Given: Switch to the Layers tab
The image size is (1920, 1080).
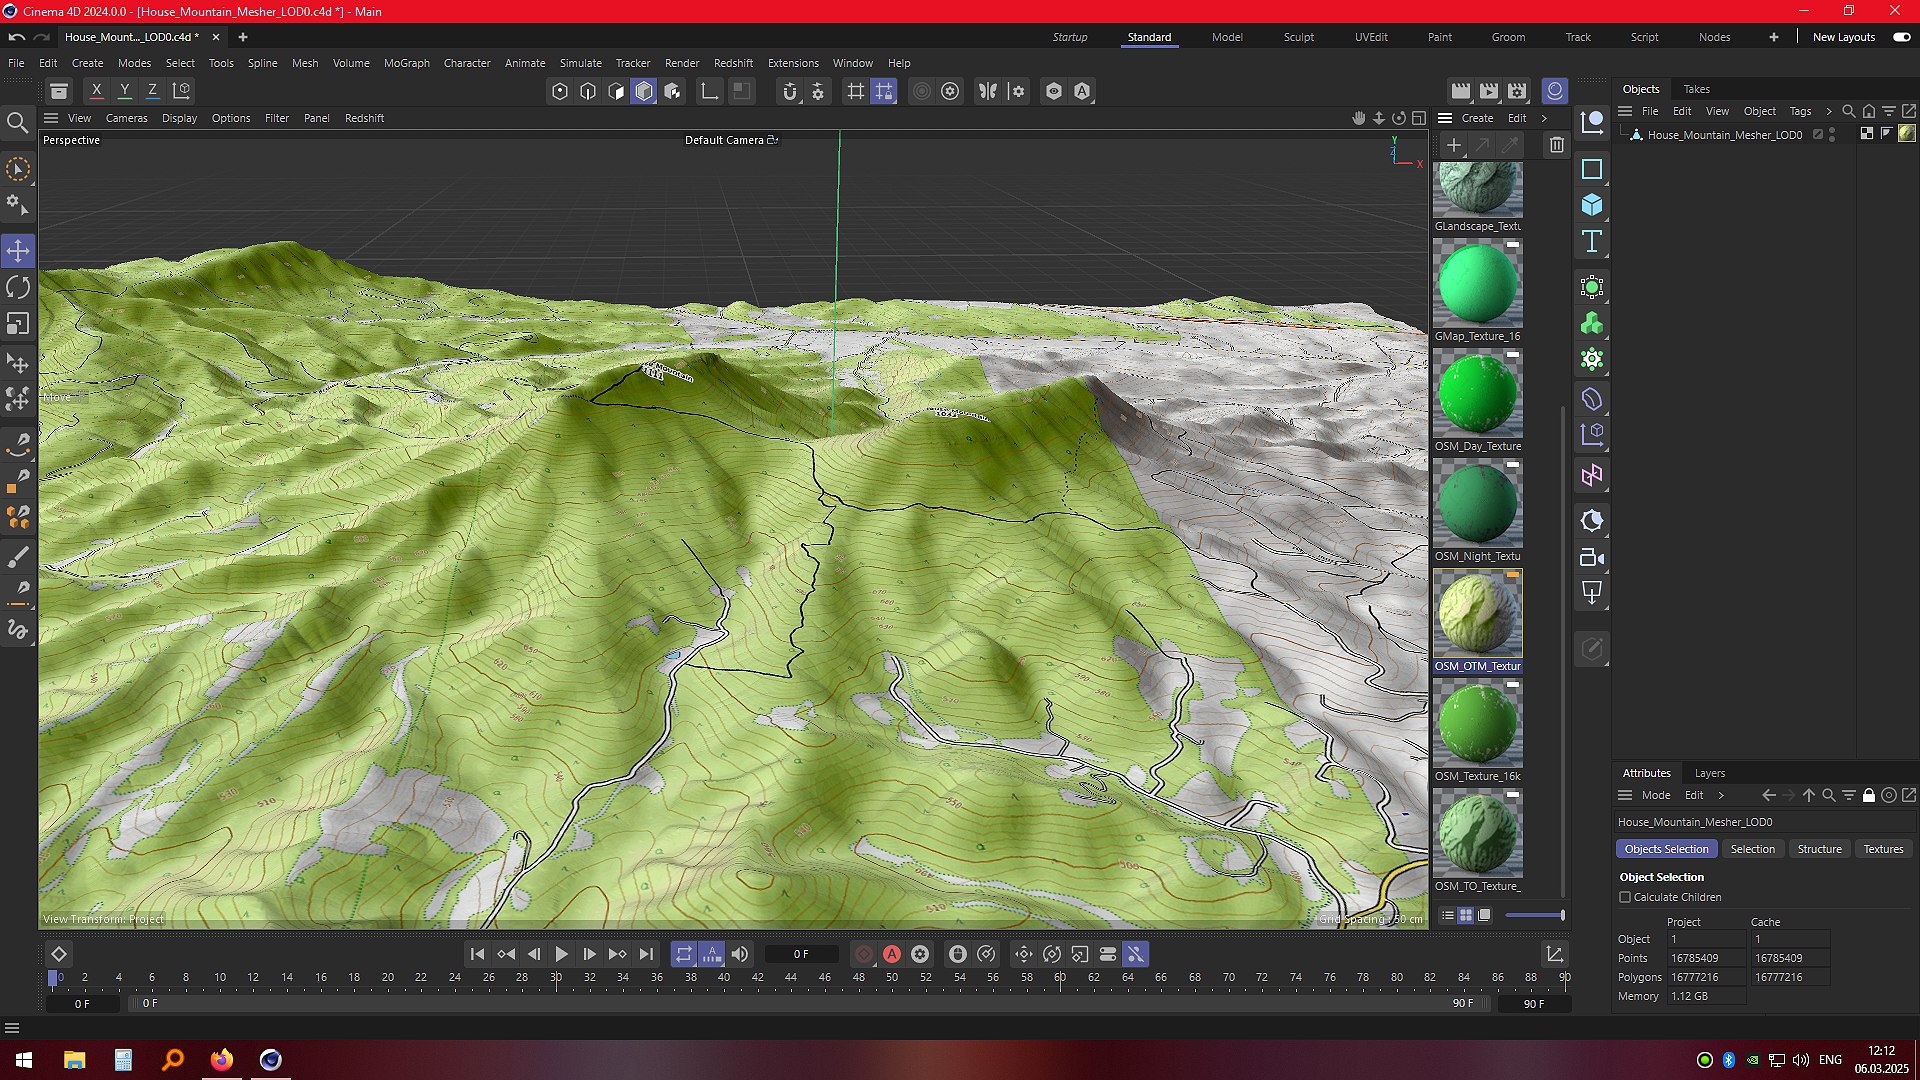Looking at the screenshot, I should coord(1709,773).
